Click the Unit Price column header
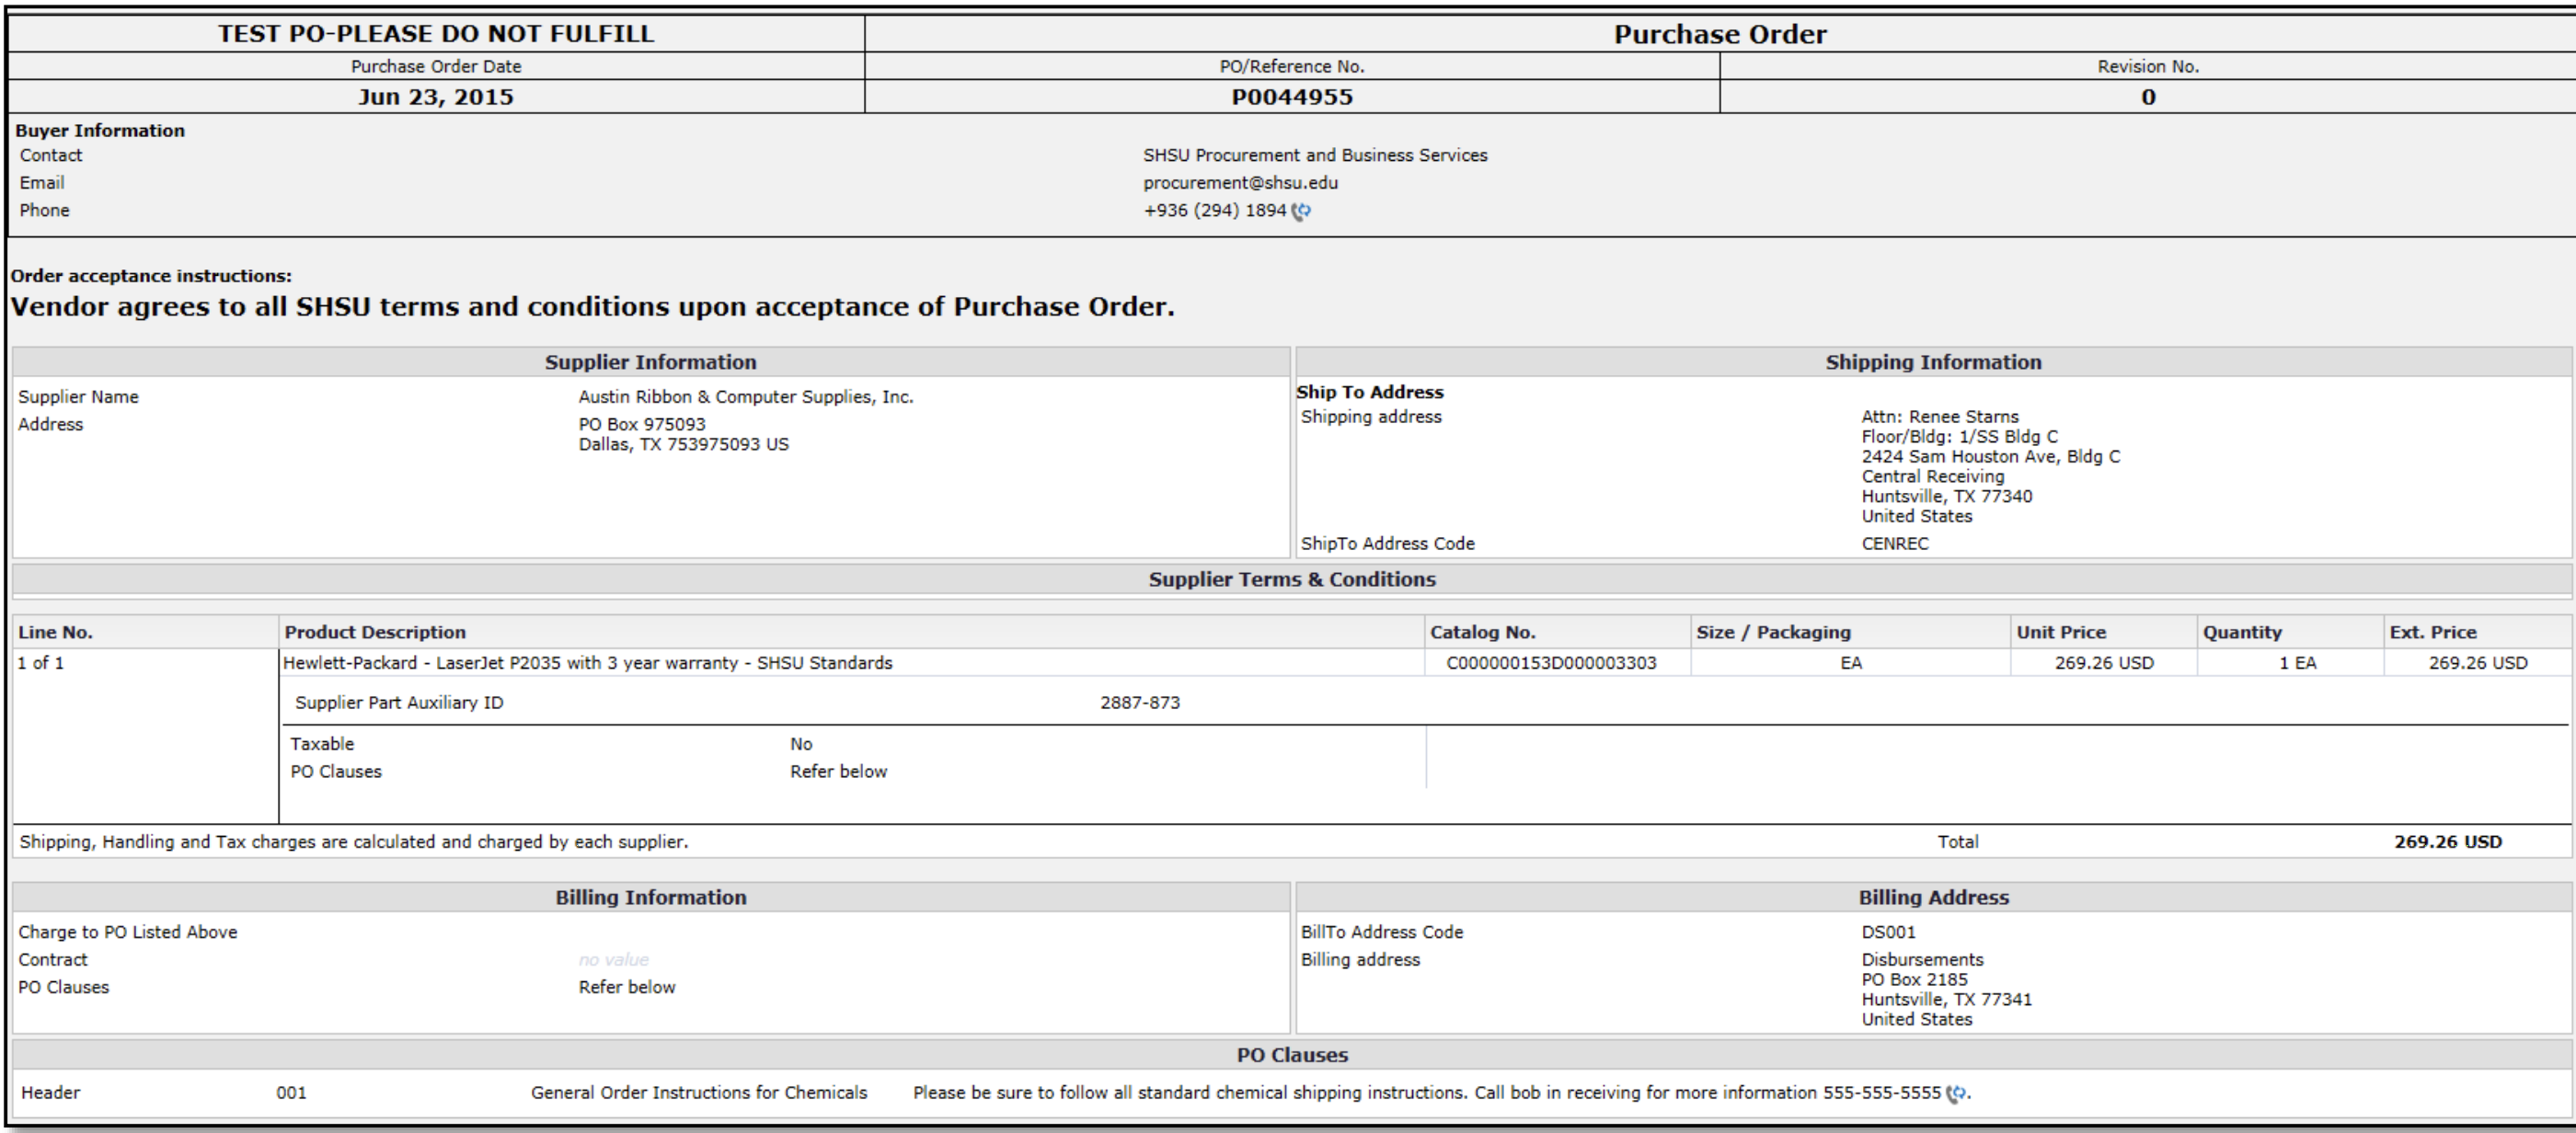The image size is (2576, 1133). click(2060, 632)
